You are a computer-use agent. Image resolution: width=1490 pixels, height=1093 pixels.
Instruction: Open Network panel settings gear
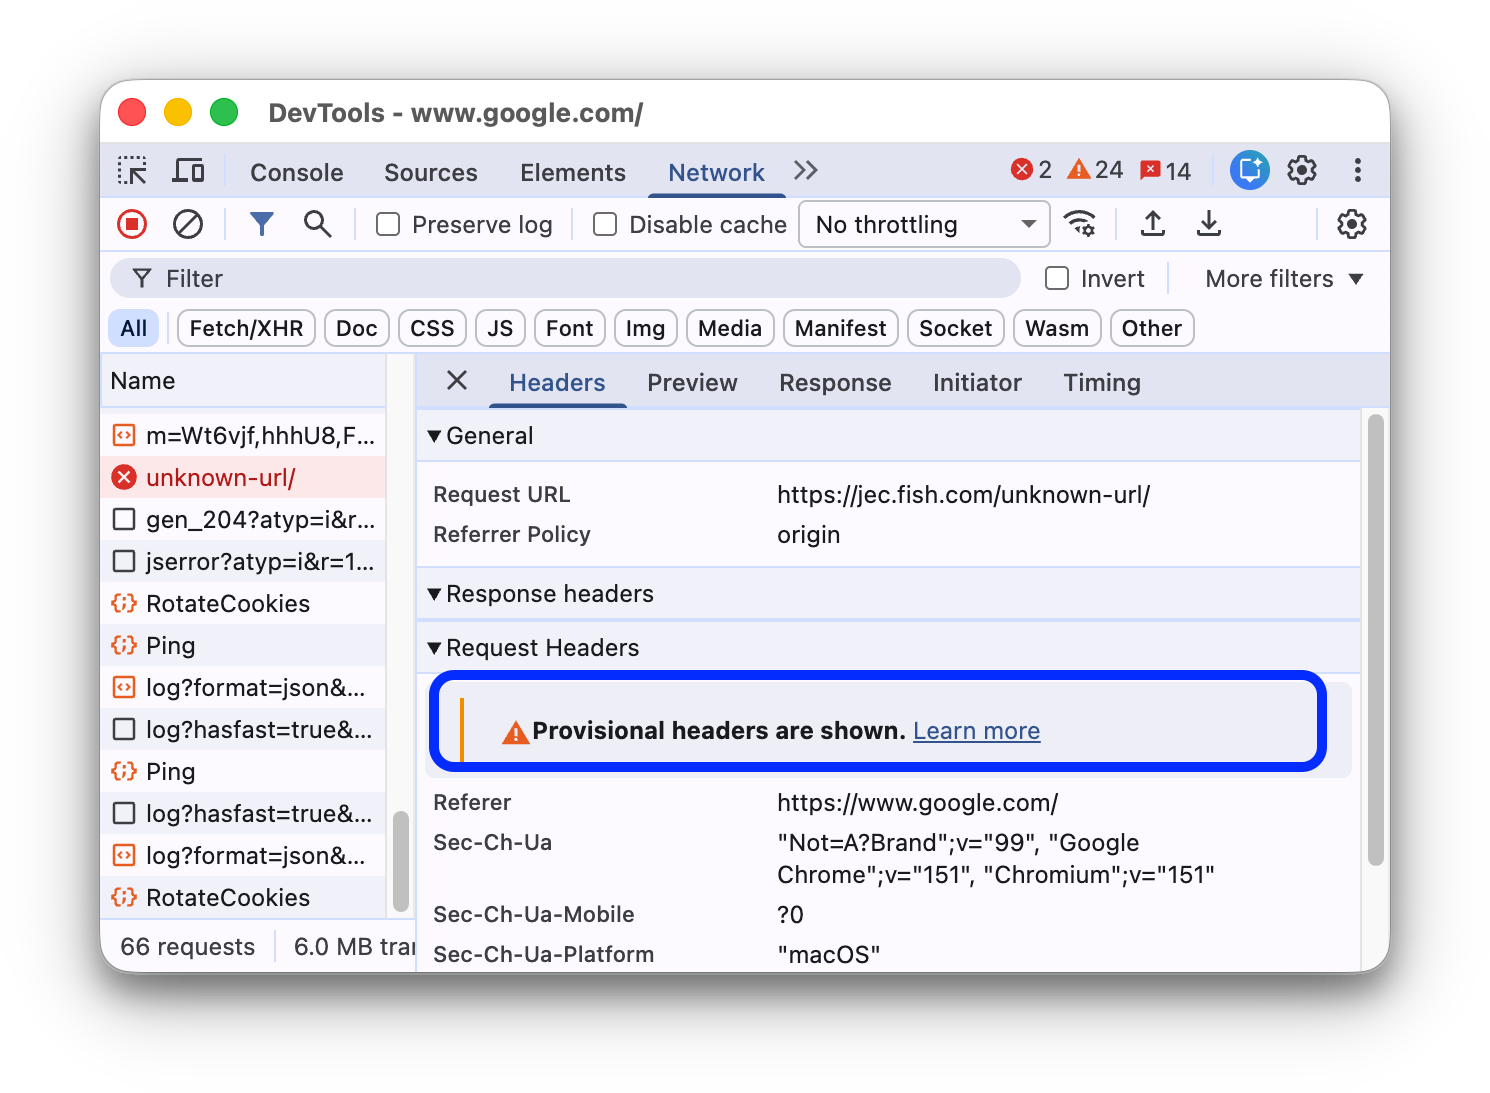click(x=1352, y=224)
